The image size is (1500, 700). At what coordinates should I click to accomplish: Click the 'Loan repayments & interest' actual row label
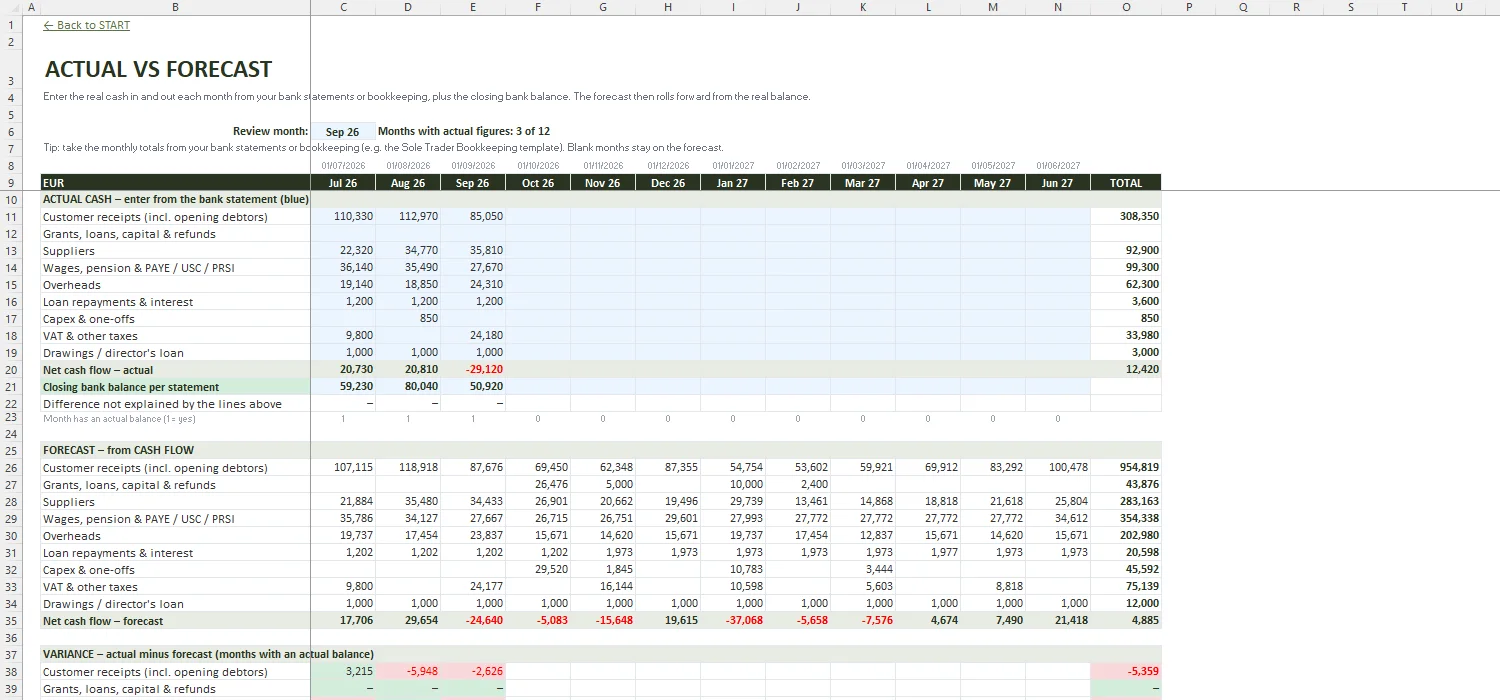(118, 302)
